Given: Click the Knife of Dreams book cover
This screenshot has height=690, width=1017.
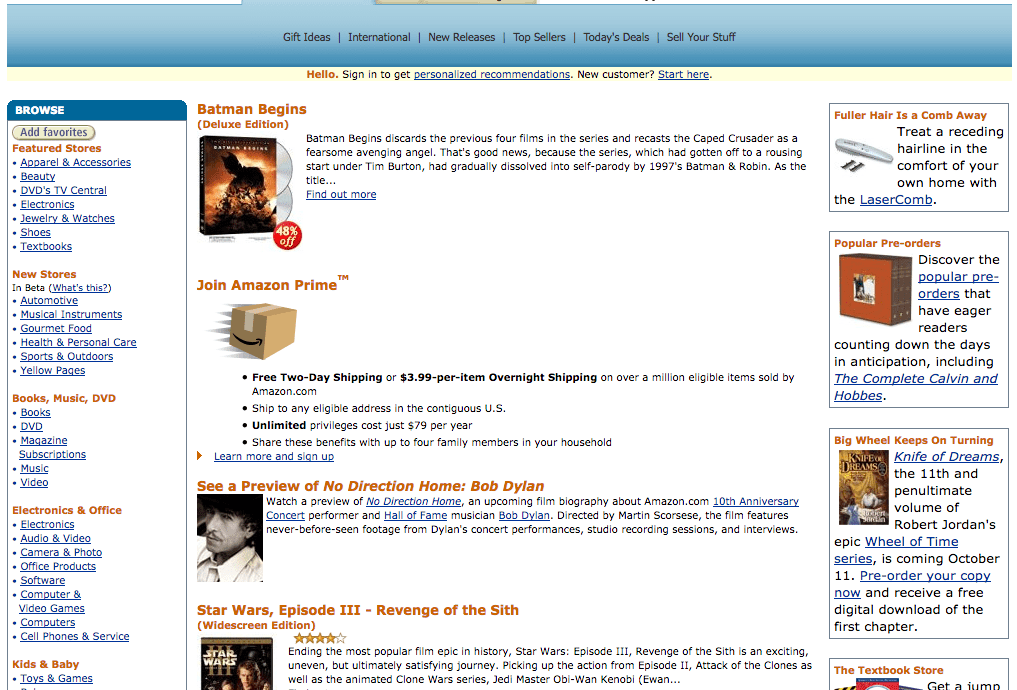Looking at the screenshot, I should [863, 488].
